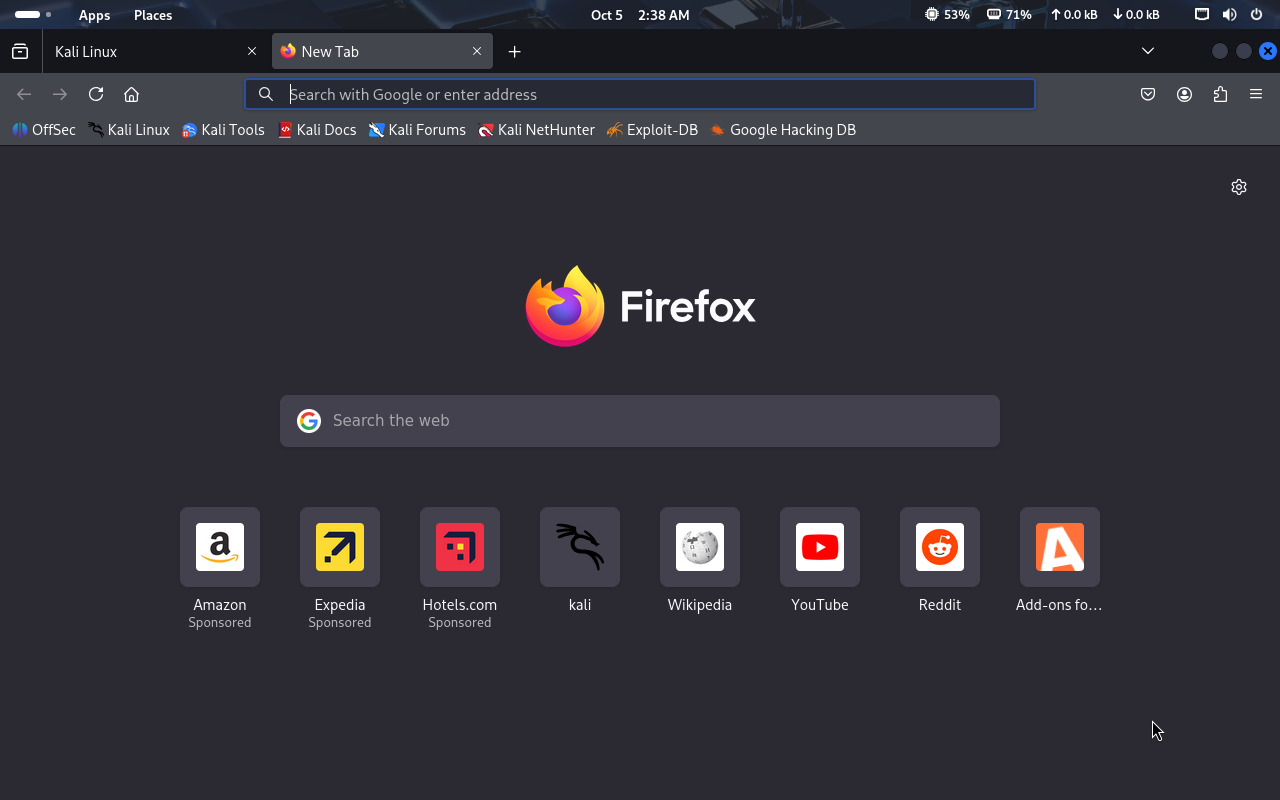Click the Firefox home button
This screenshot has height=800, width=1280.
(131, 94)
